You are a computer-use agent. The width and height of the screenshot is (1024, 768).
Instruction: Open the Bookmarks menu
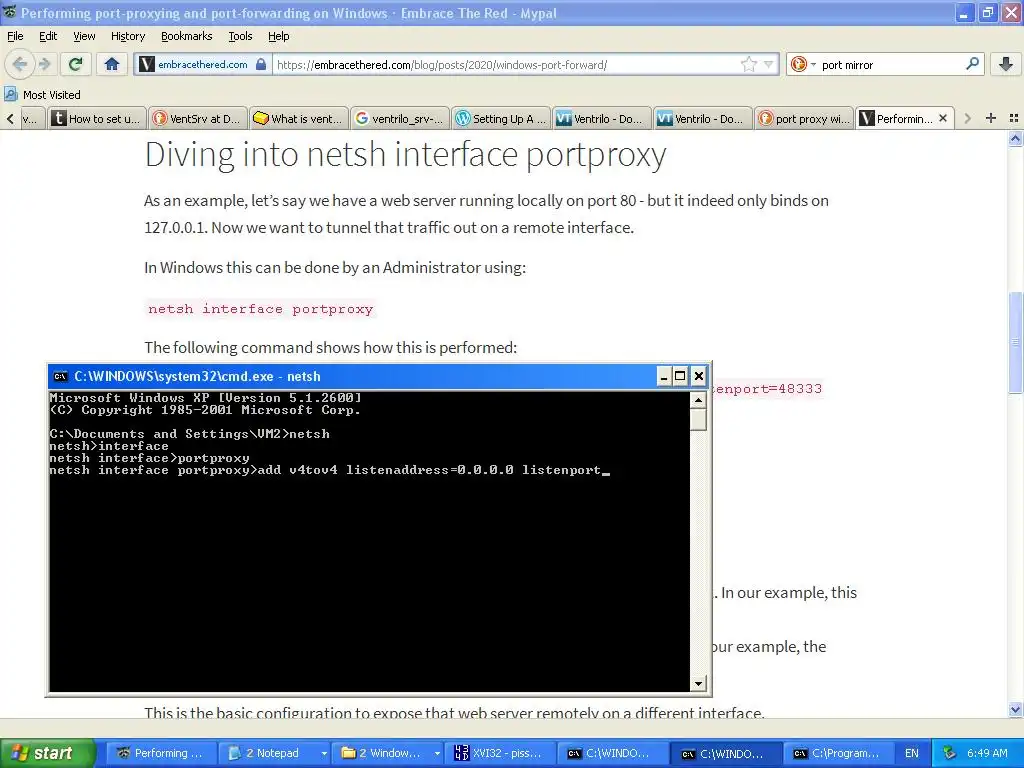(187, 36)
